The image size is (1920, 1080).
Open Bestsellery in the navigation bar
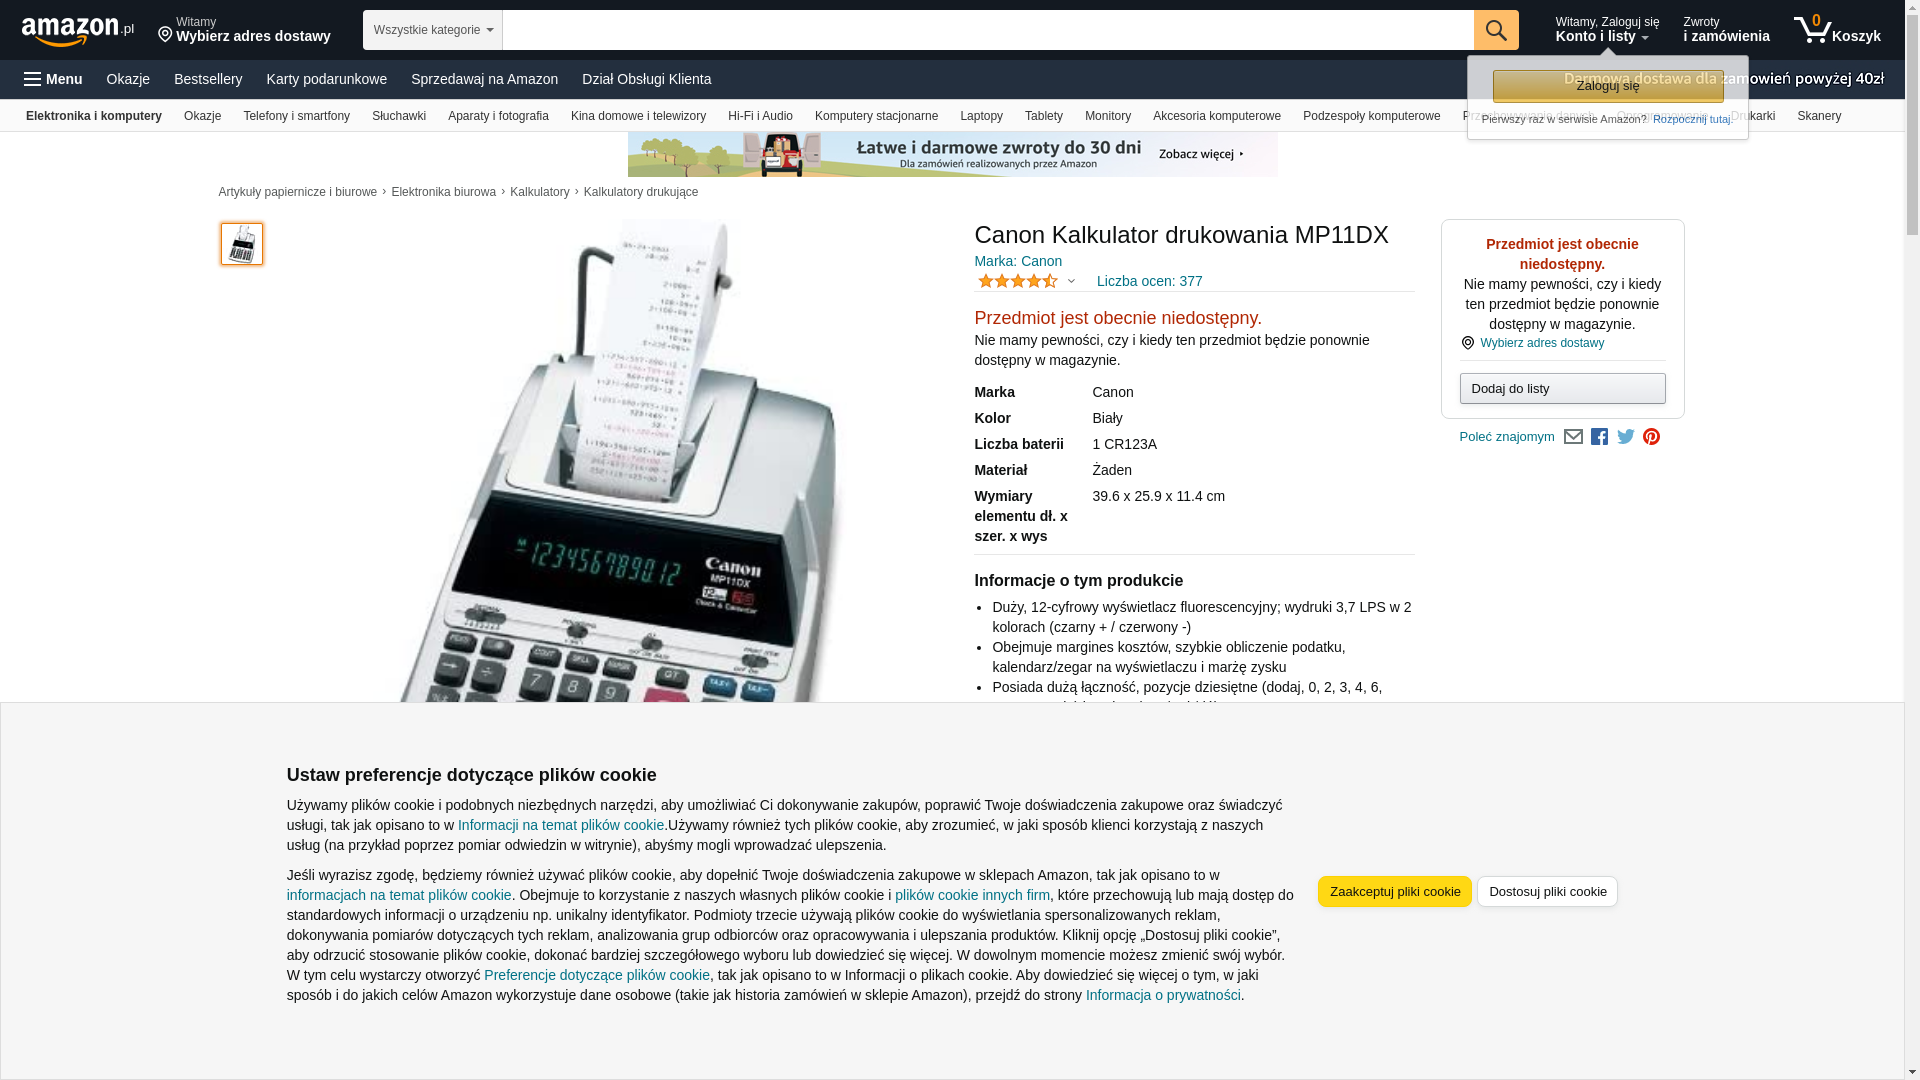coord(208,79)
